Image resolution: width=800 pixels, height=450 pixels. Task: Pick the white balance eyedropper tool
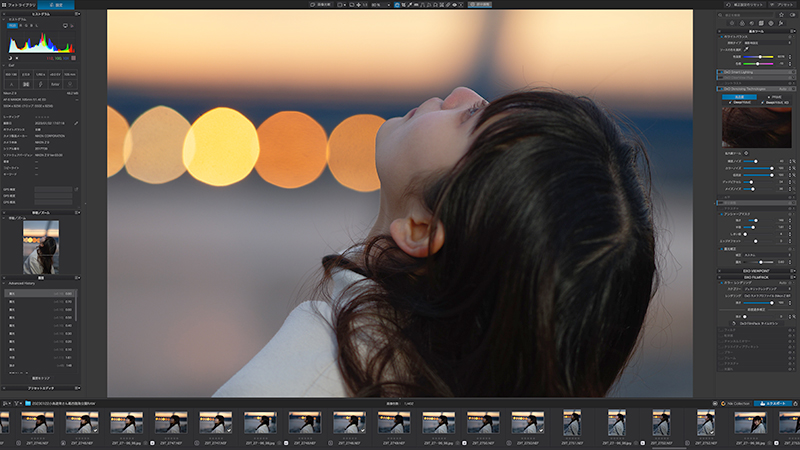pyautogui.click(x=746, y=49)
